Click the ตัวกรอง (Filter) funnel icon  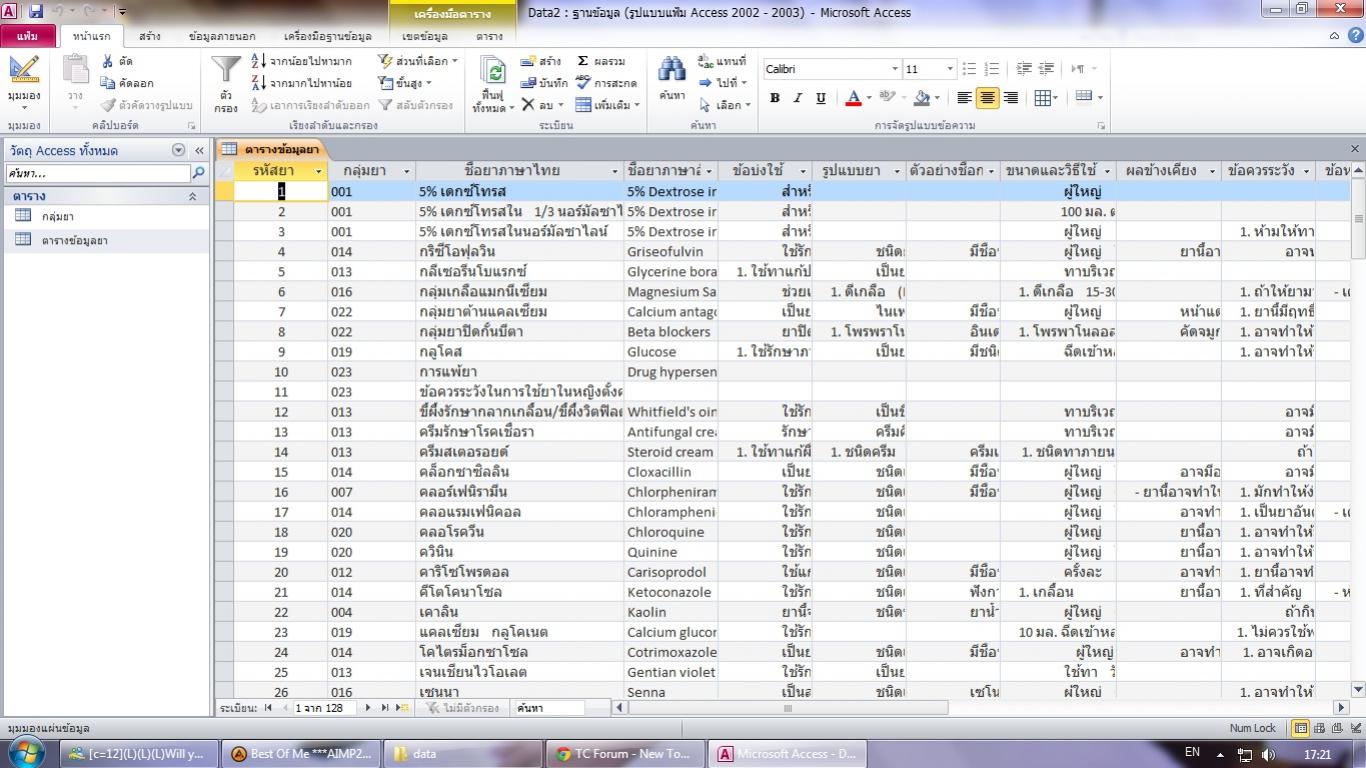click(227, 70)
